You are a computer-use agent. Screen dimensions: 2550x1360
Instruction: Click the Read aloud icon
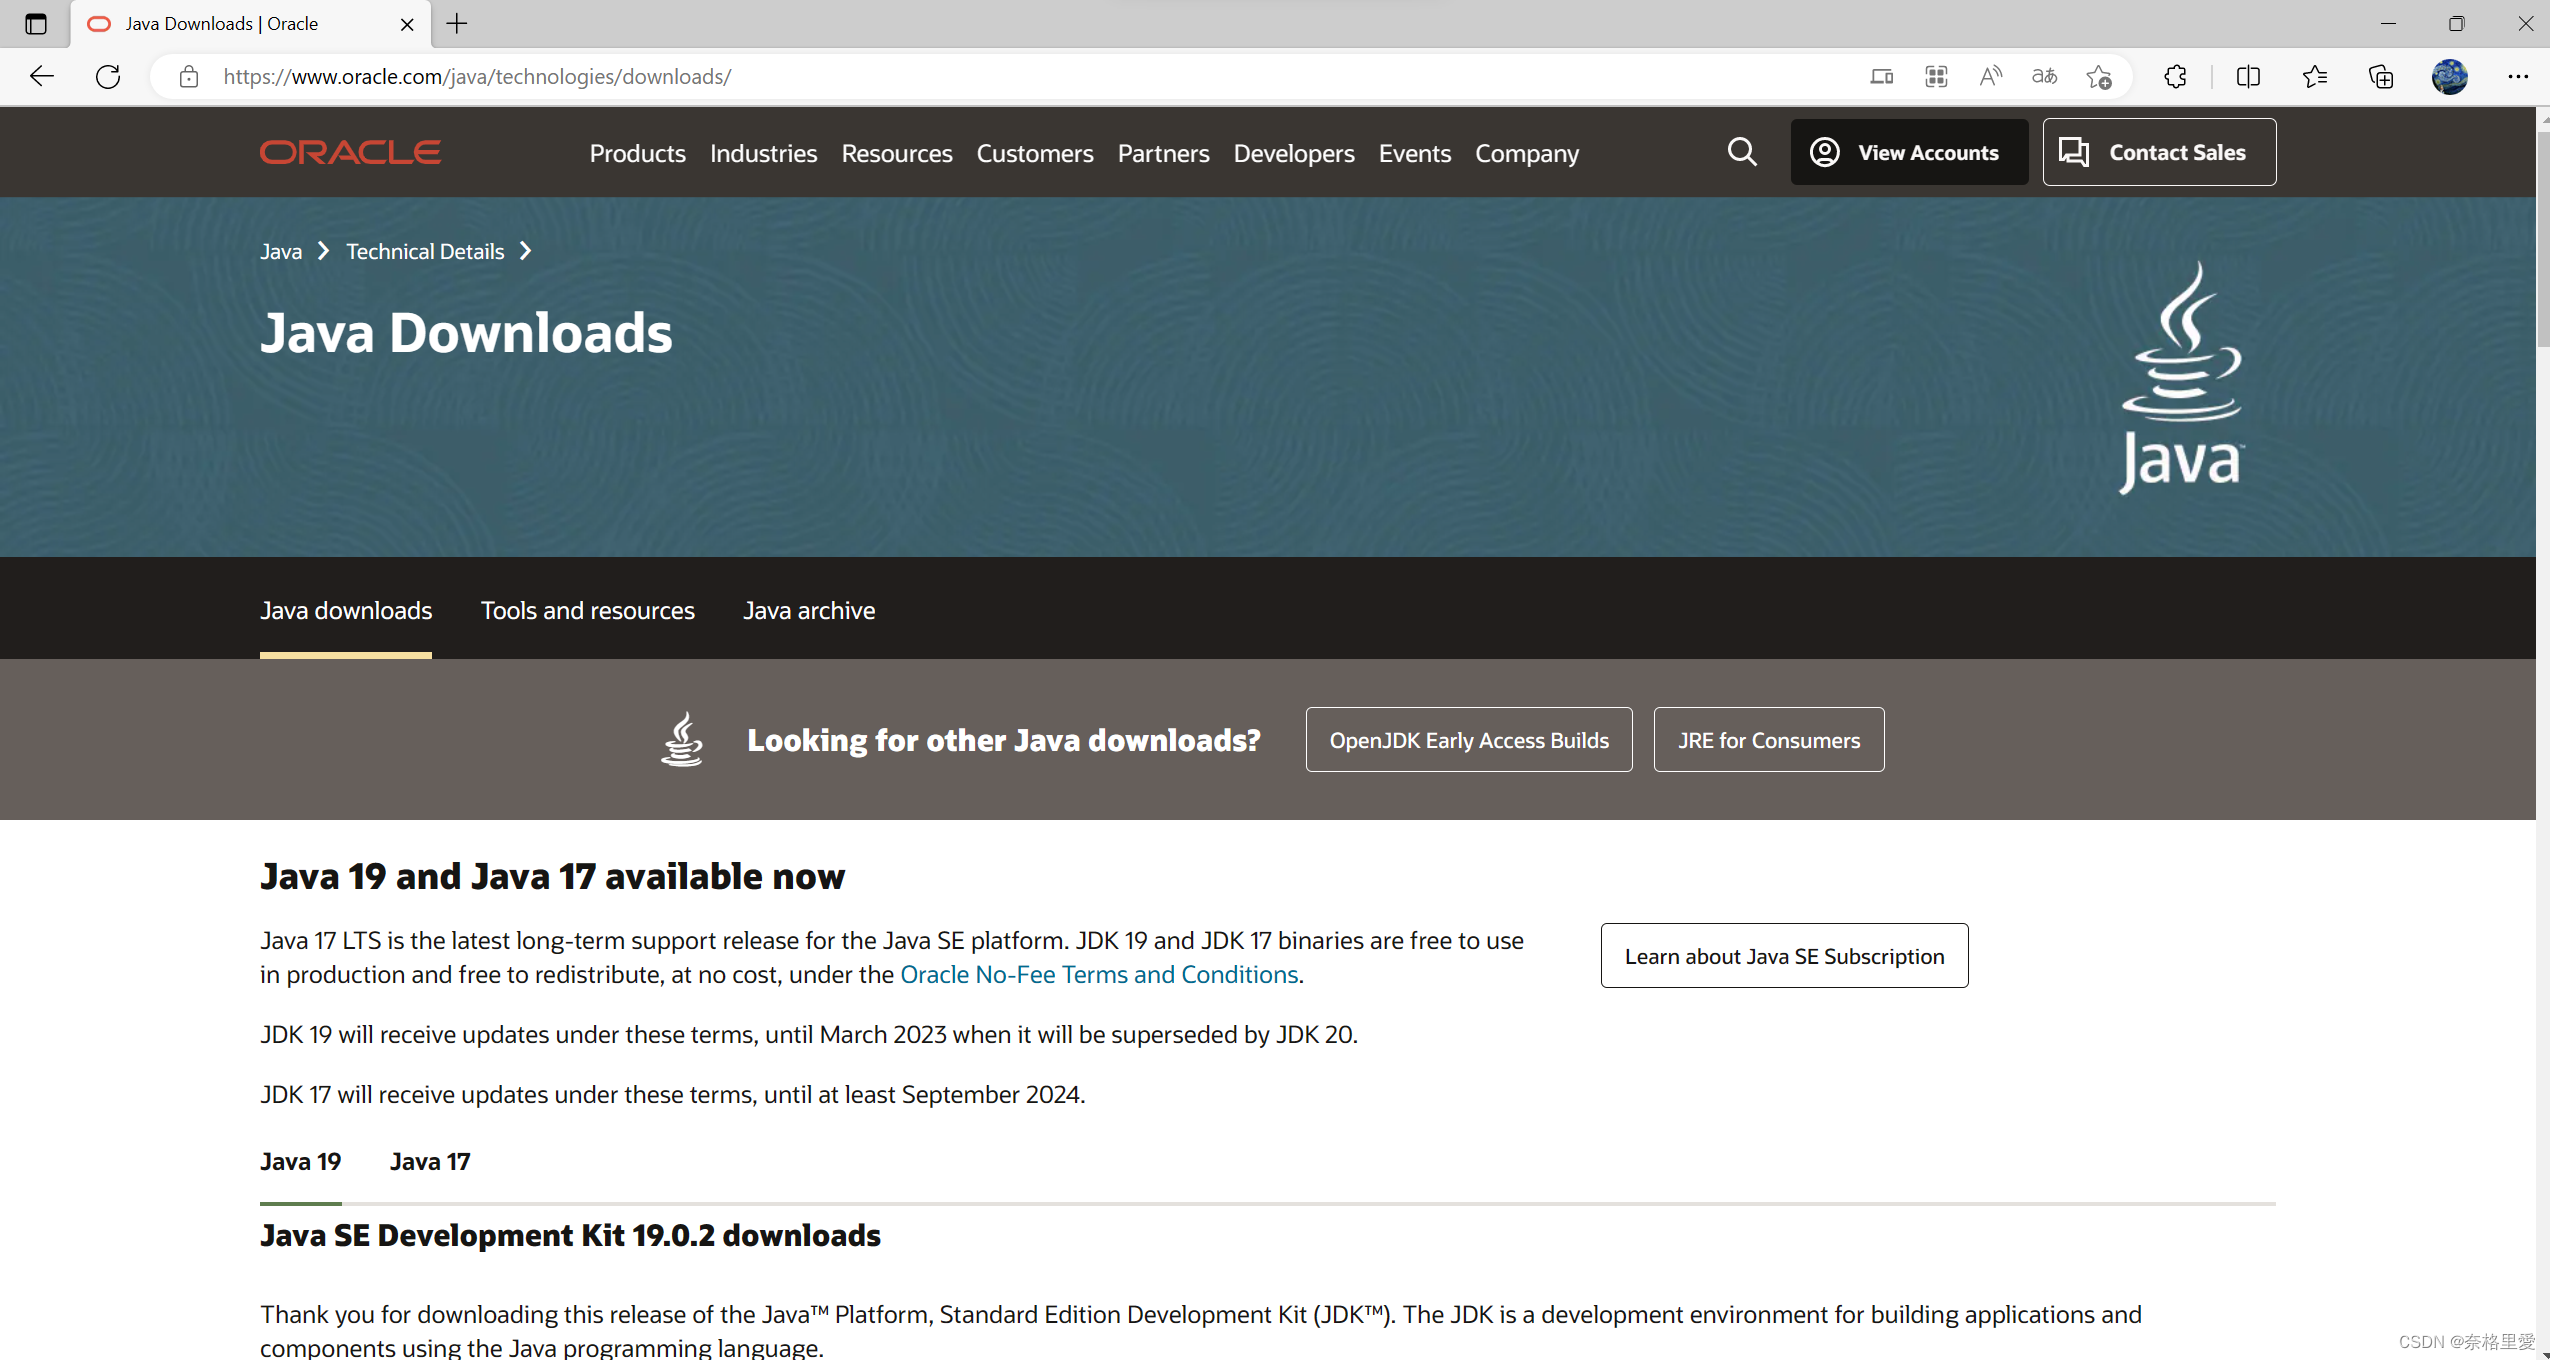click(1990, 77)
